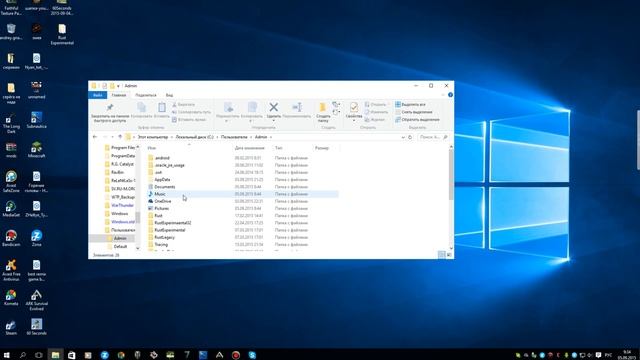The width and height of the screenshot is (640, 360).
Task: Go back with the navigation arrow
Action: point(95,137)
